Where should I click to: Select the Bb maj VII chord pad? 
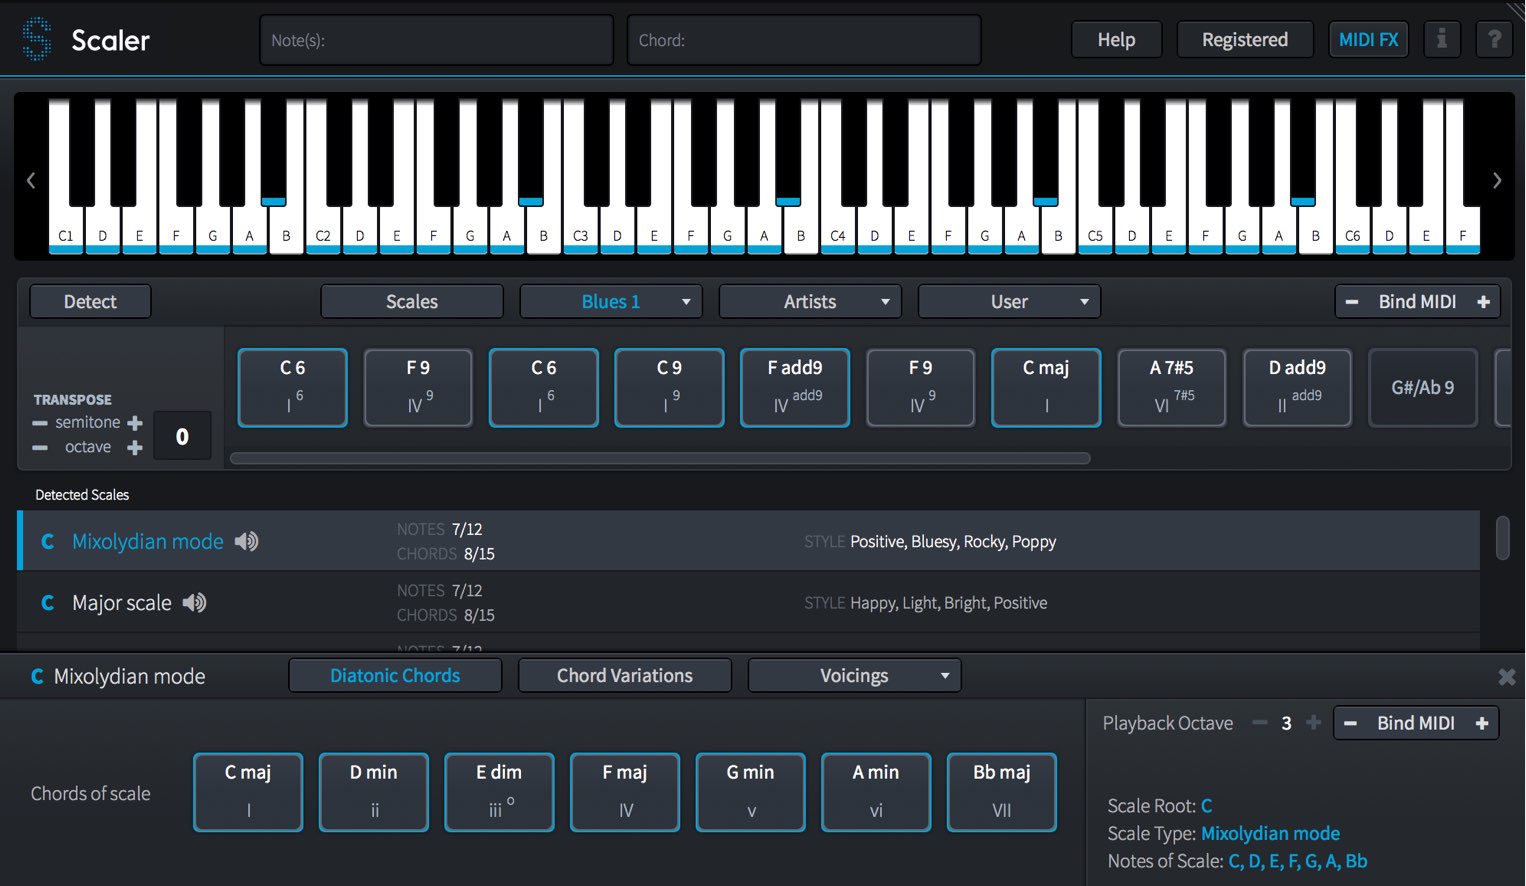click(1001, 792)
